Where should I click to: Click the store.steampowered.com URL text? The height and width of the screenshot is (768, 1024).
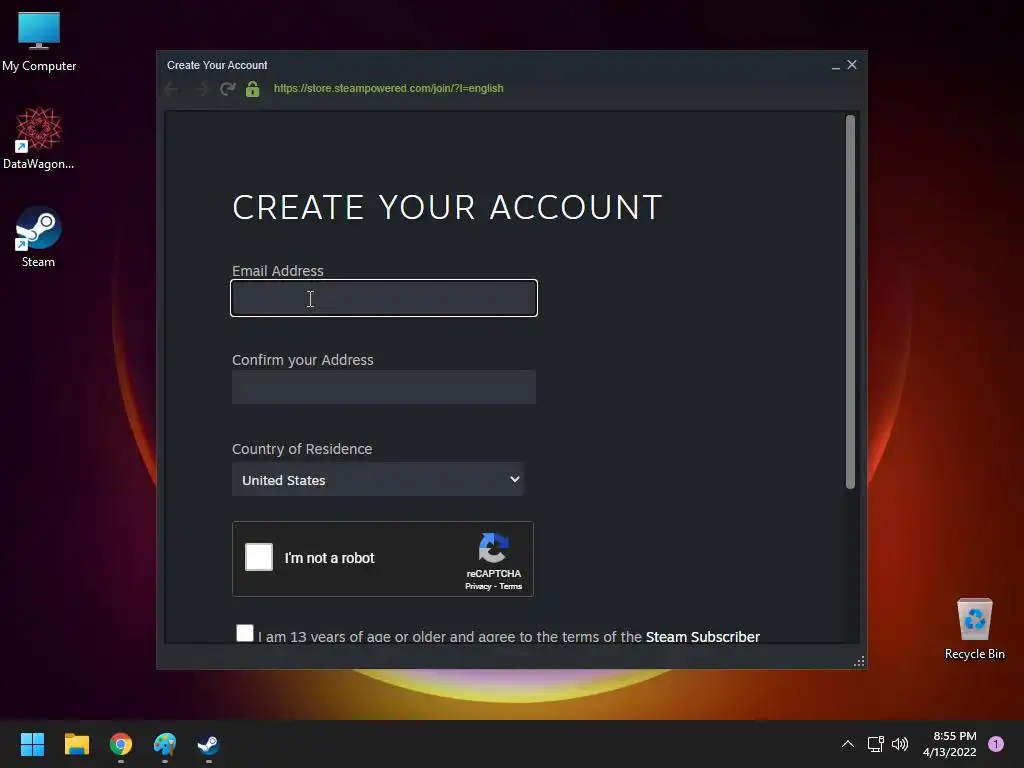pos(389,88)
